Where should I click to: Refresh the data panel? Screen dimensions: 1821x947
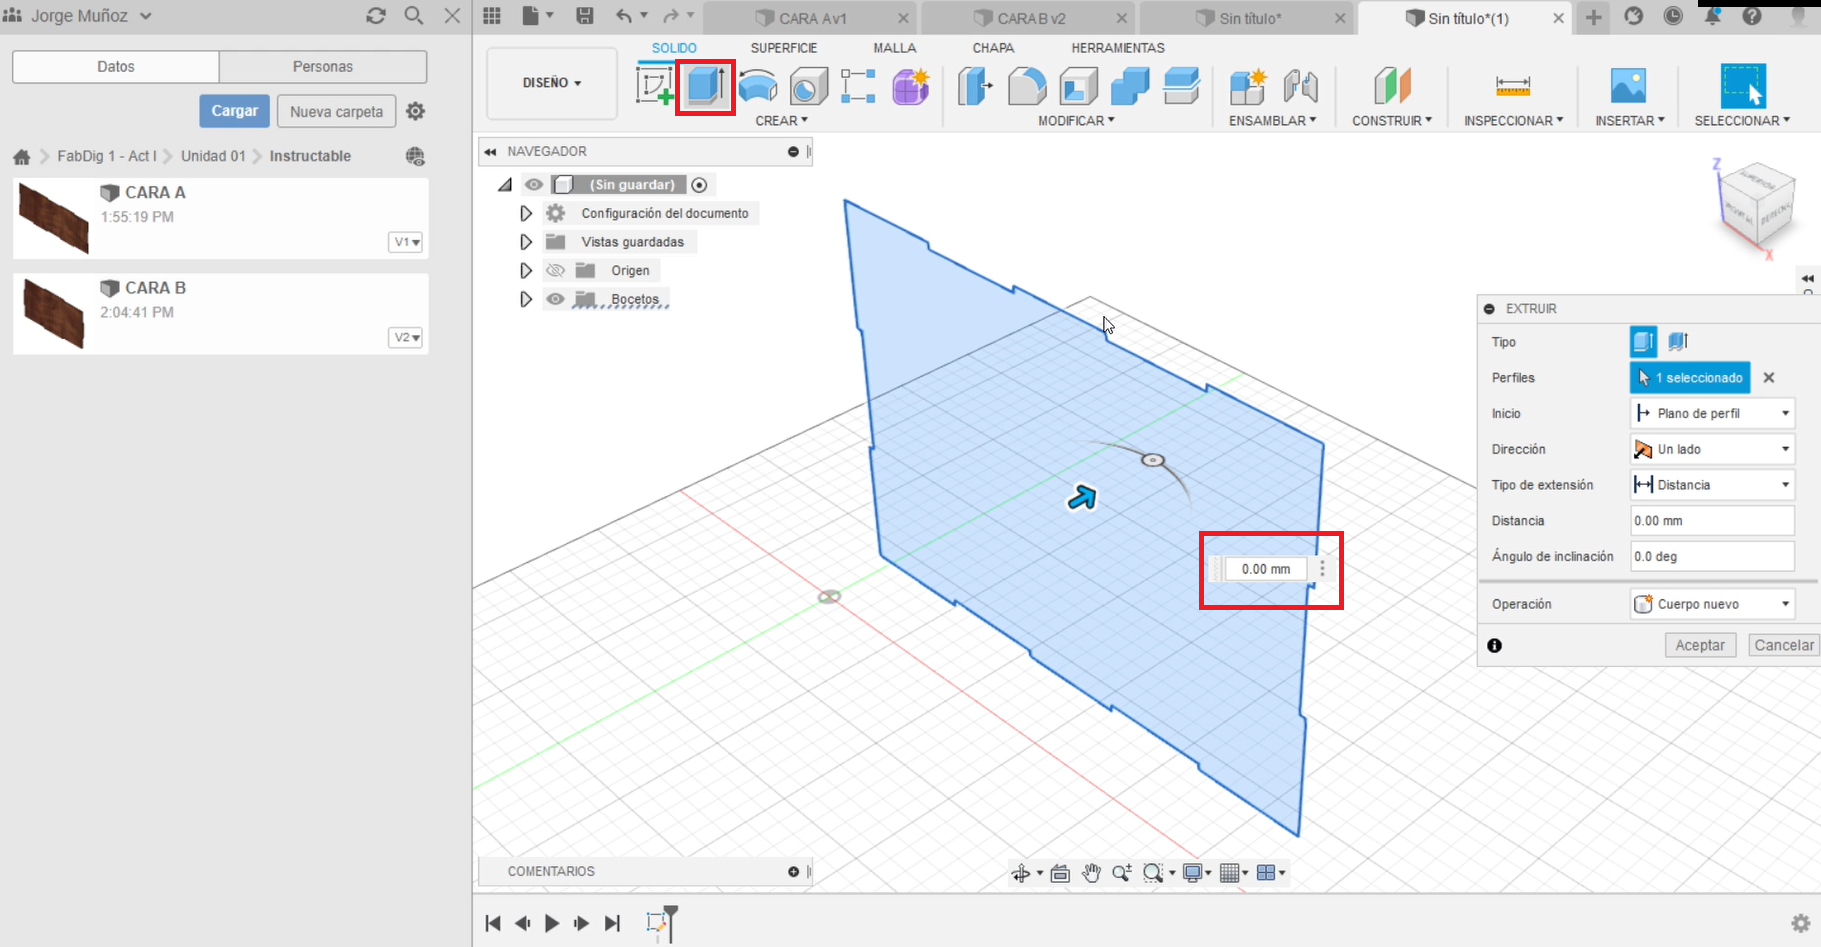376,16
